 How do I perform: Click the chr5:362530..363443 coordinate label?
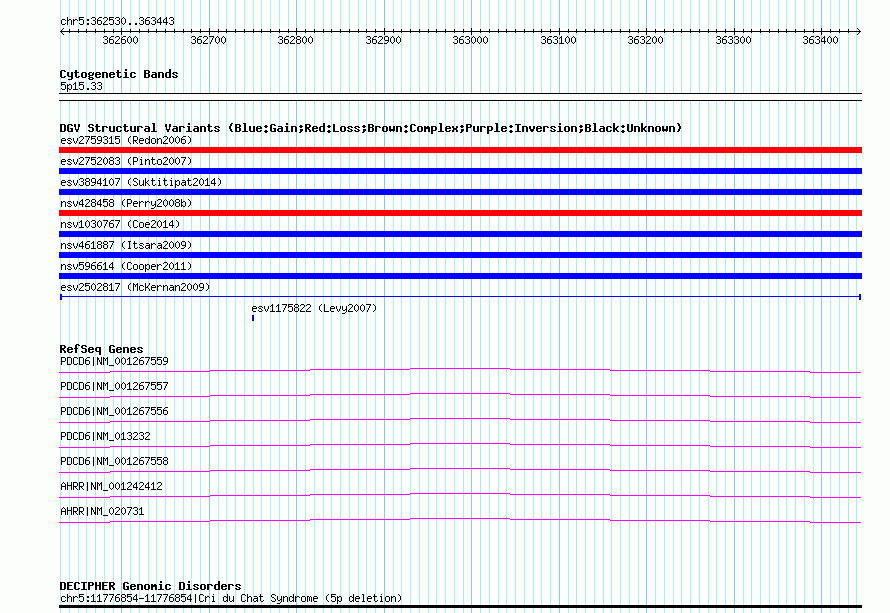[x=117, y=21]
